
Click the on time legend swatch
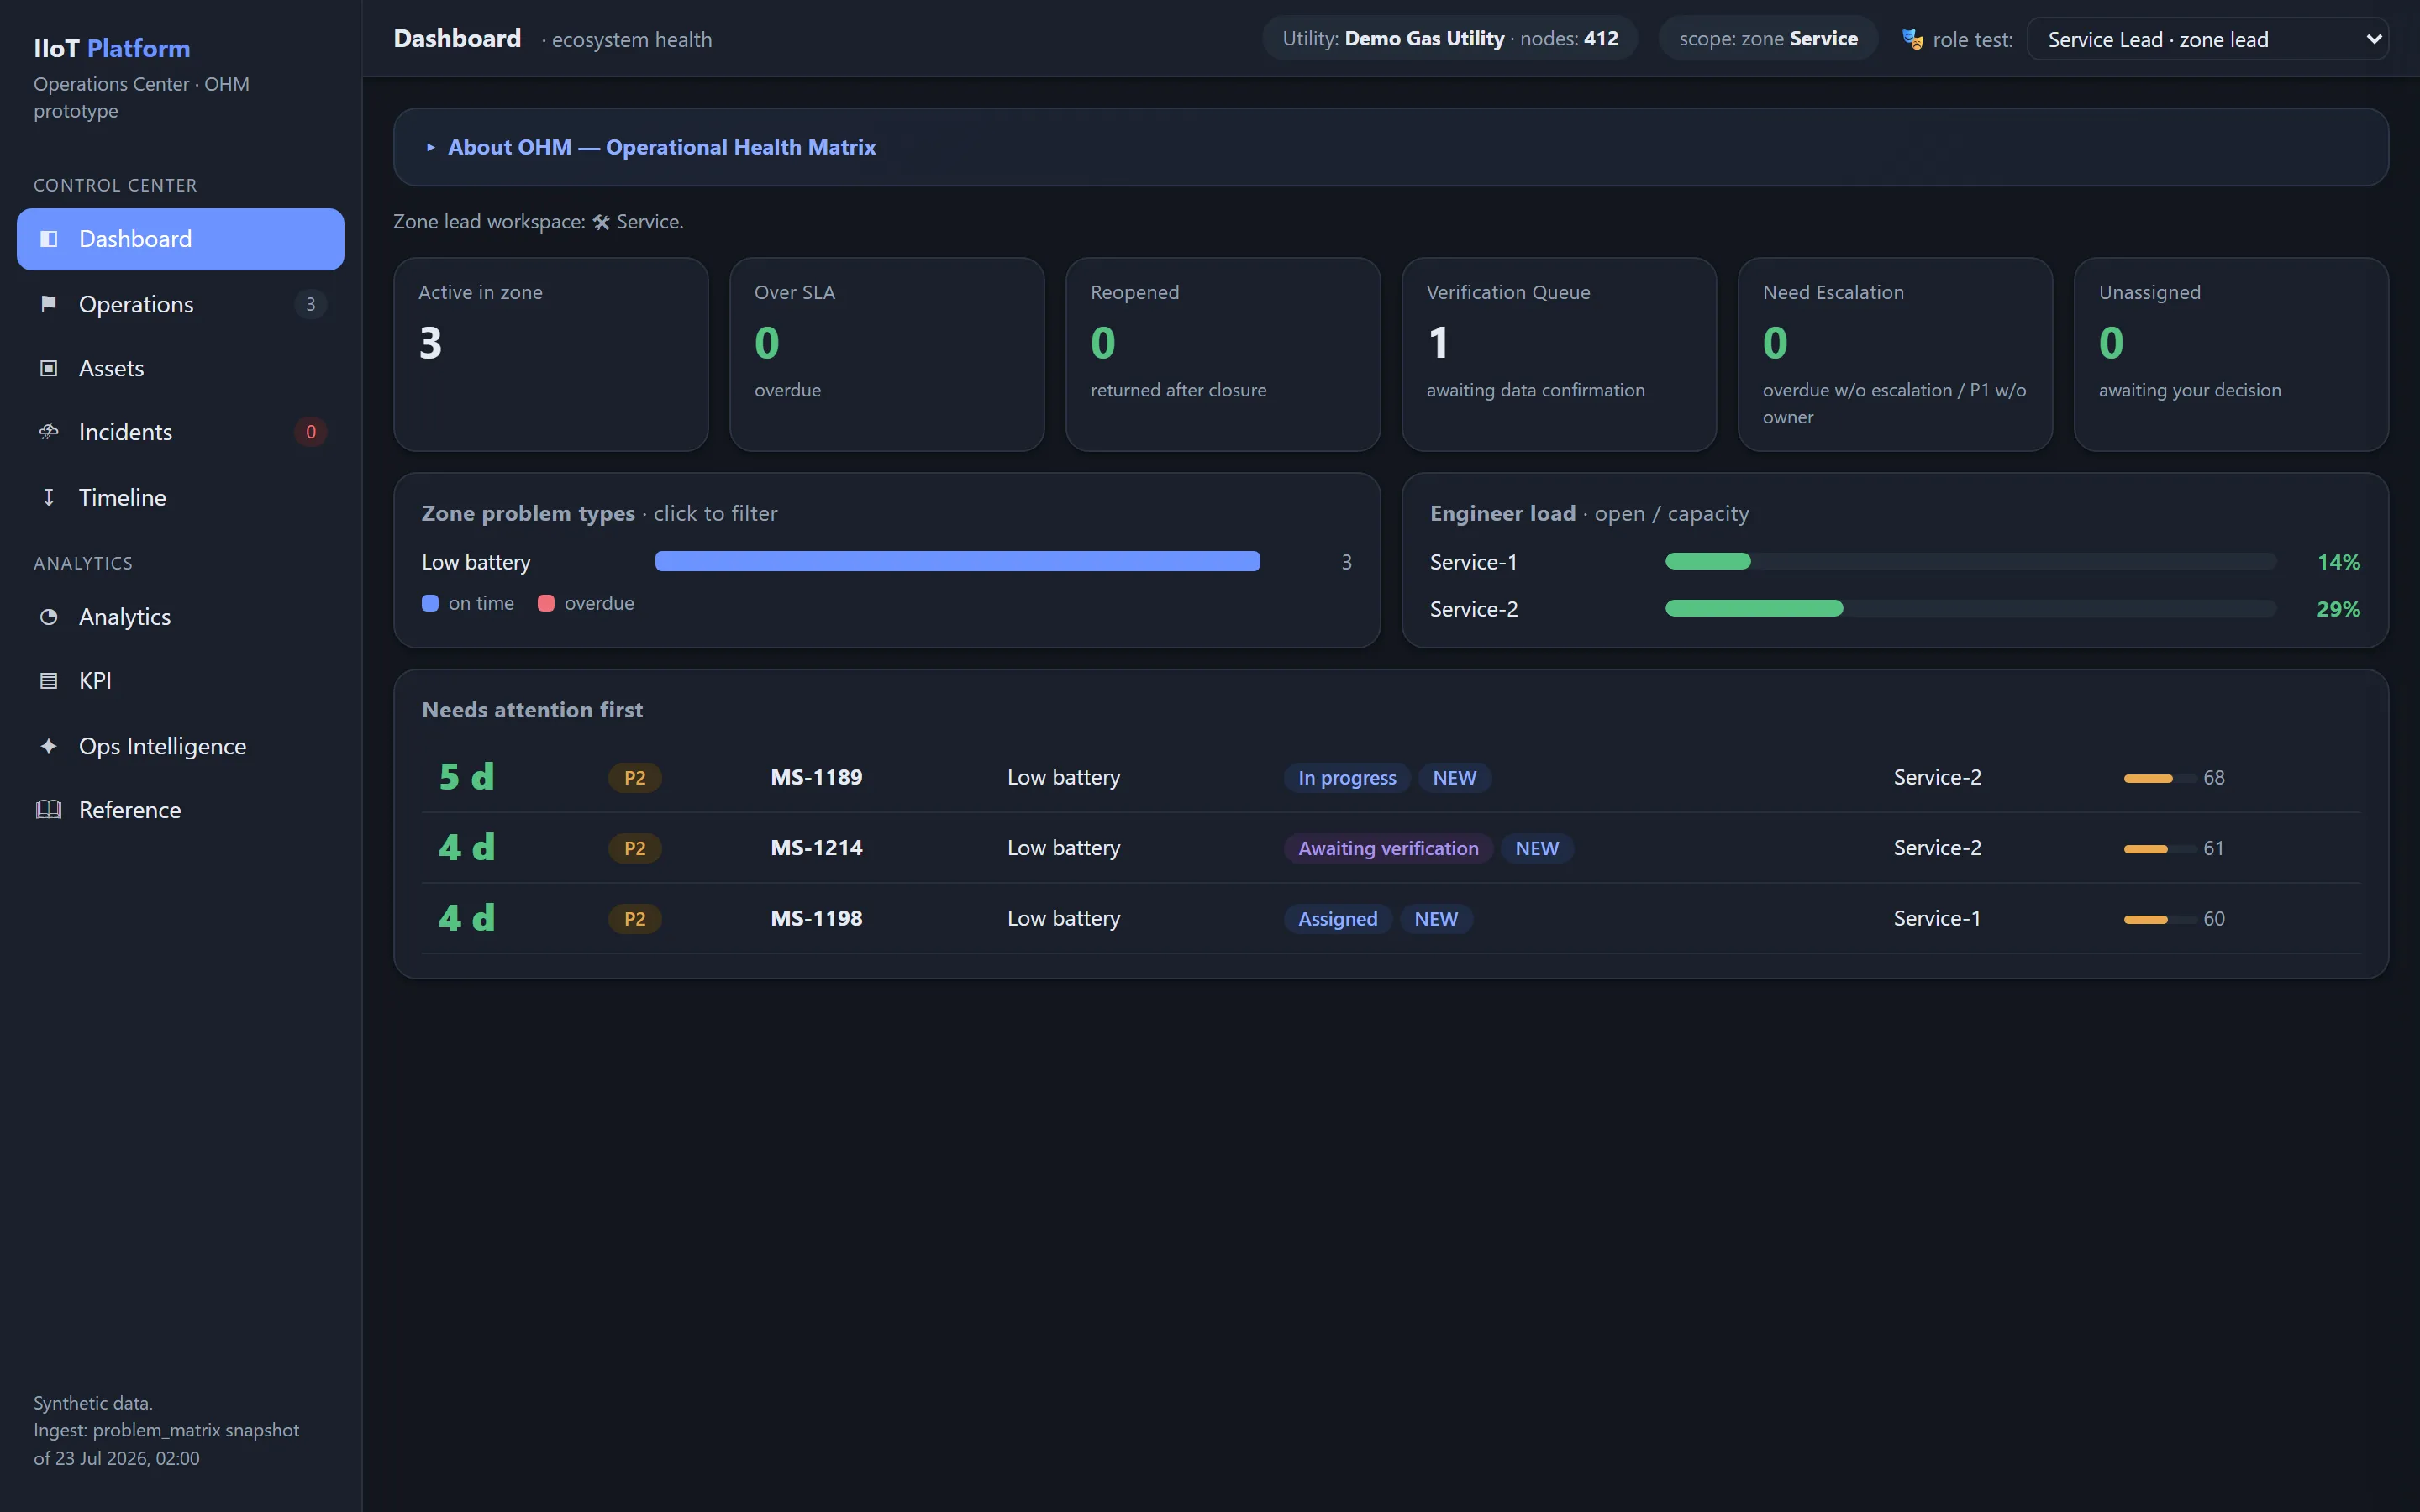point(430,603)
